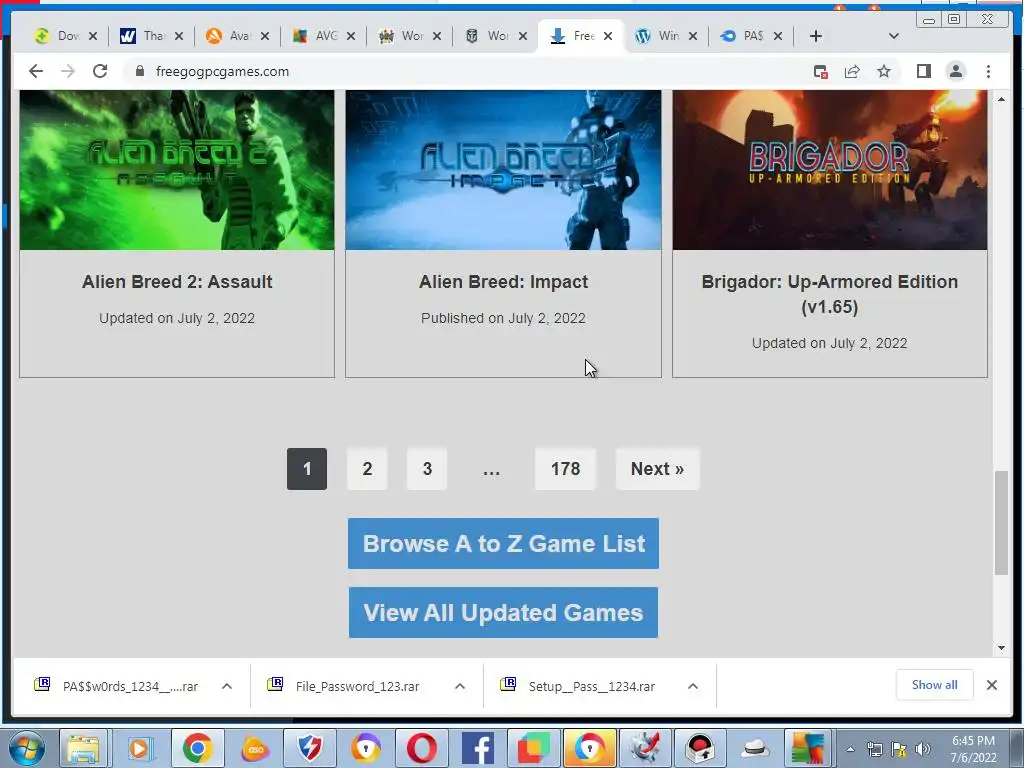Viewport: 1024px width, 768px height.
Task: Open media player taskbar icon
Action: [x=138, y=748]
